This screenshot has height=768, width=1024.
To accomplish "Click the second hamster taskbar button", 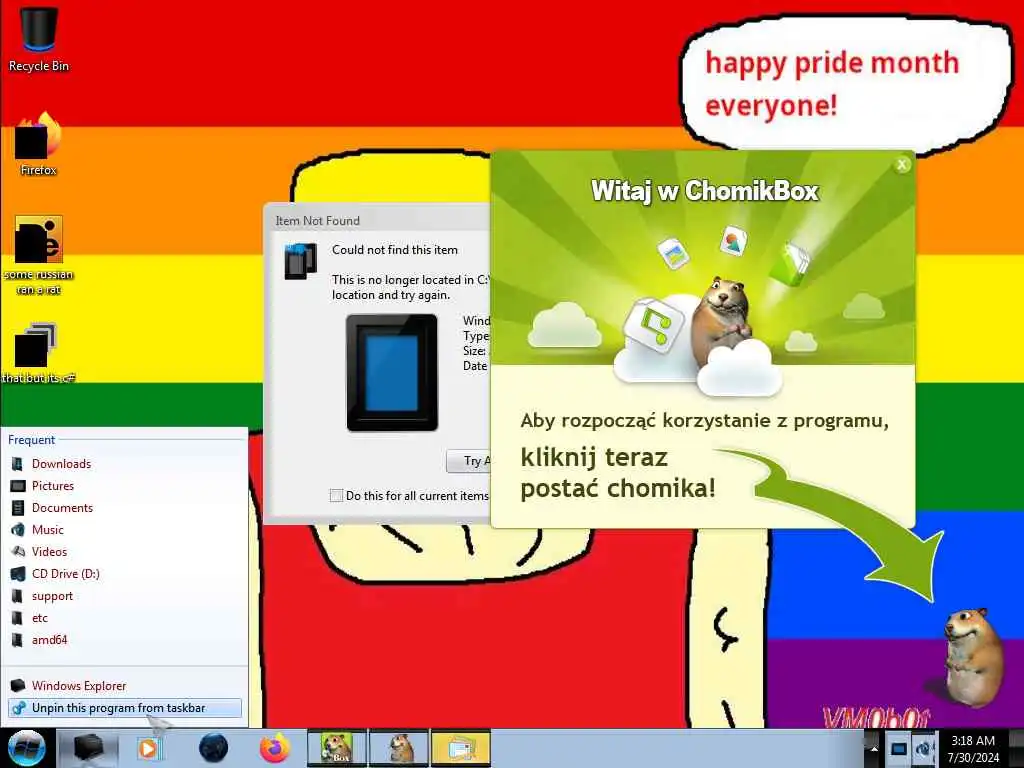I will point(399,748).
